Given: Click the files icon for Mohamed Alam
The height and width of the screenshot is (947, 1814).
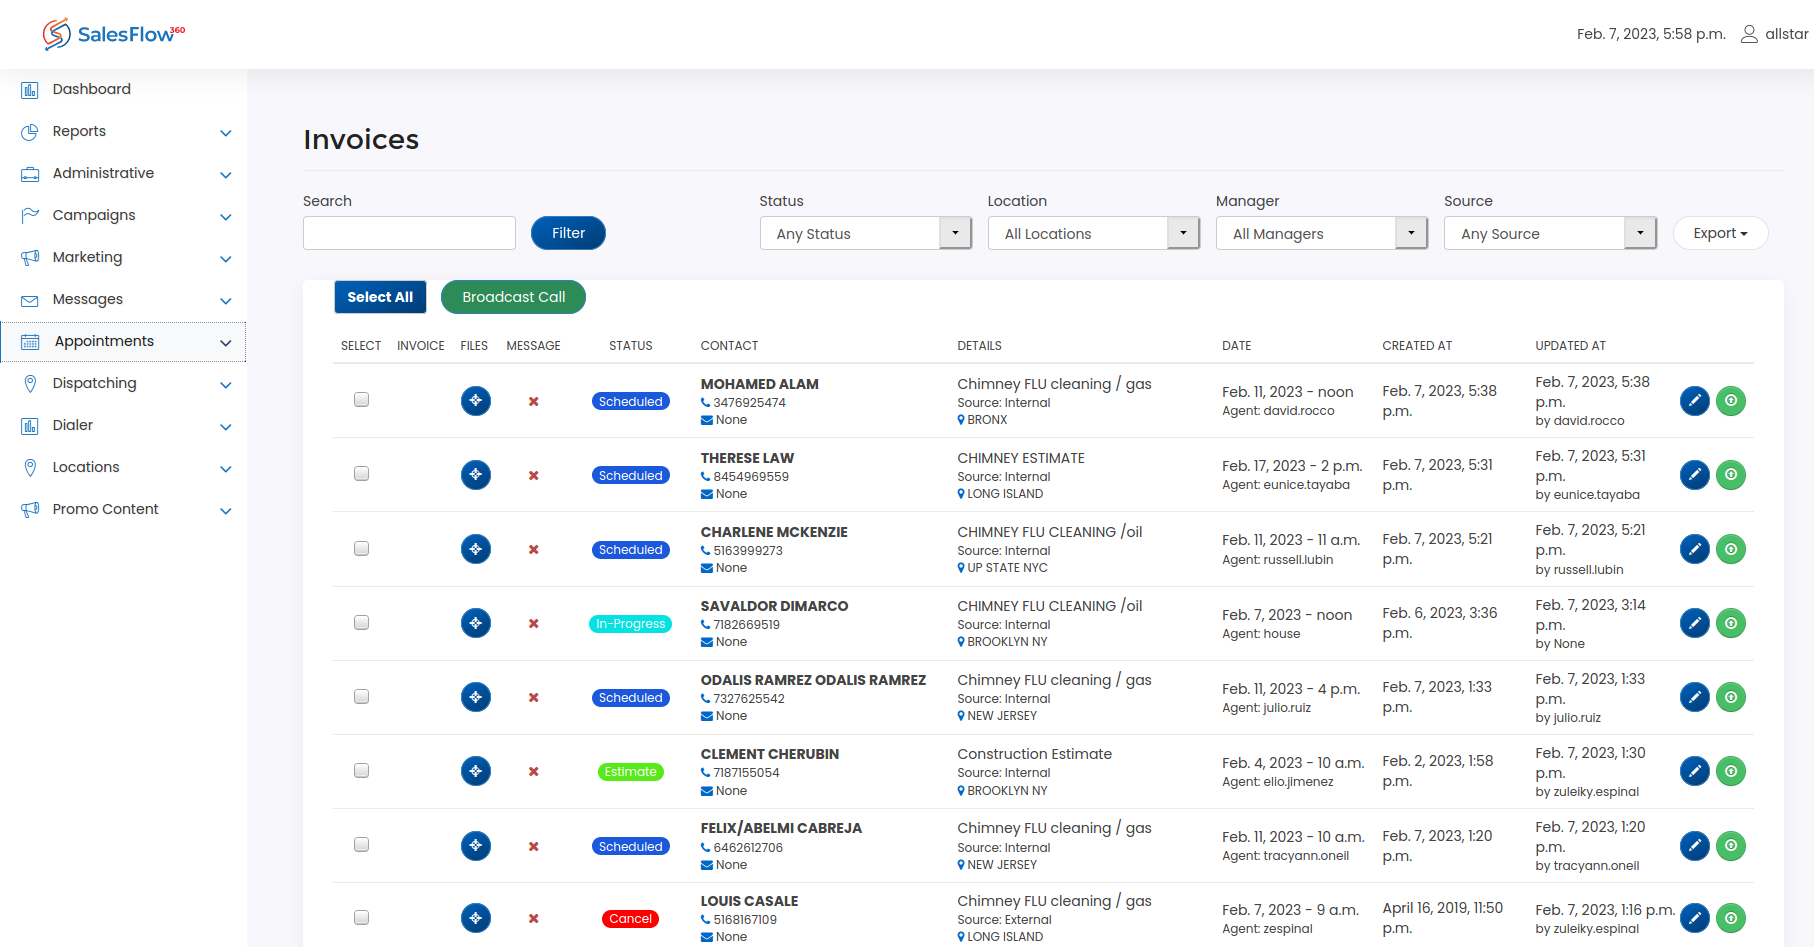Looking at the screenshot, I should tap(475, 401).
